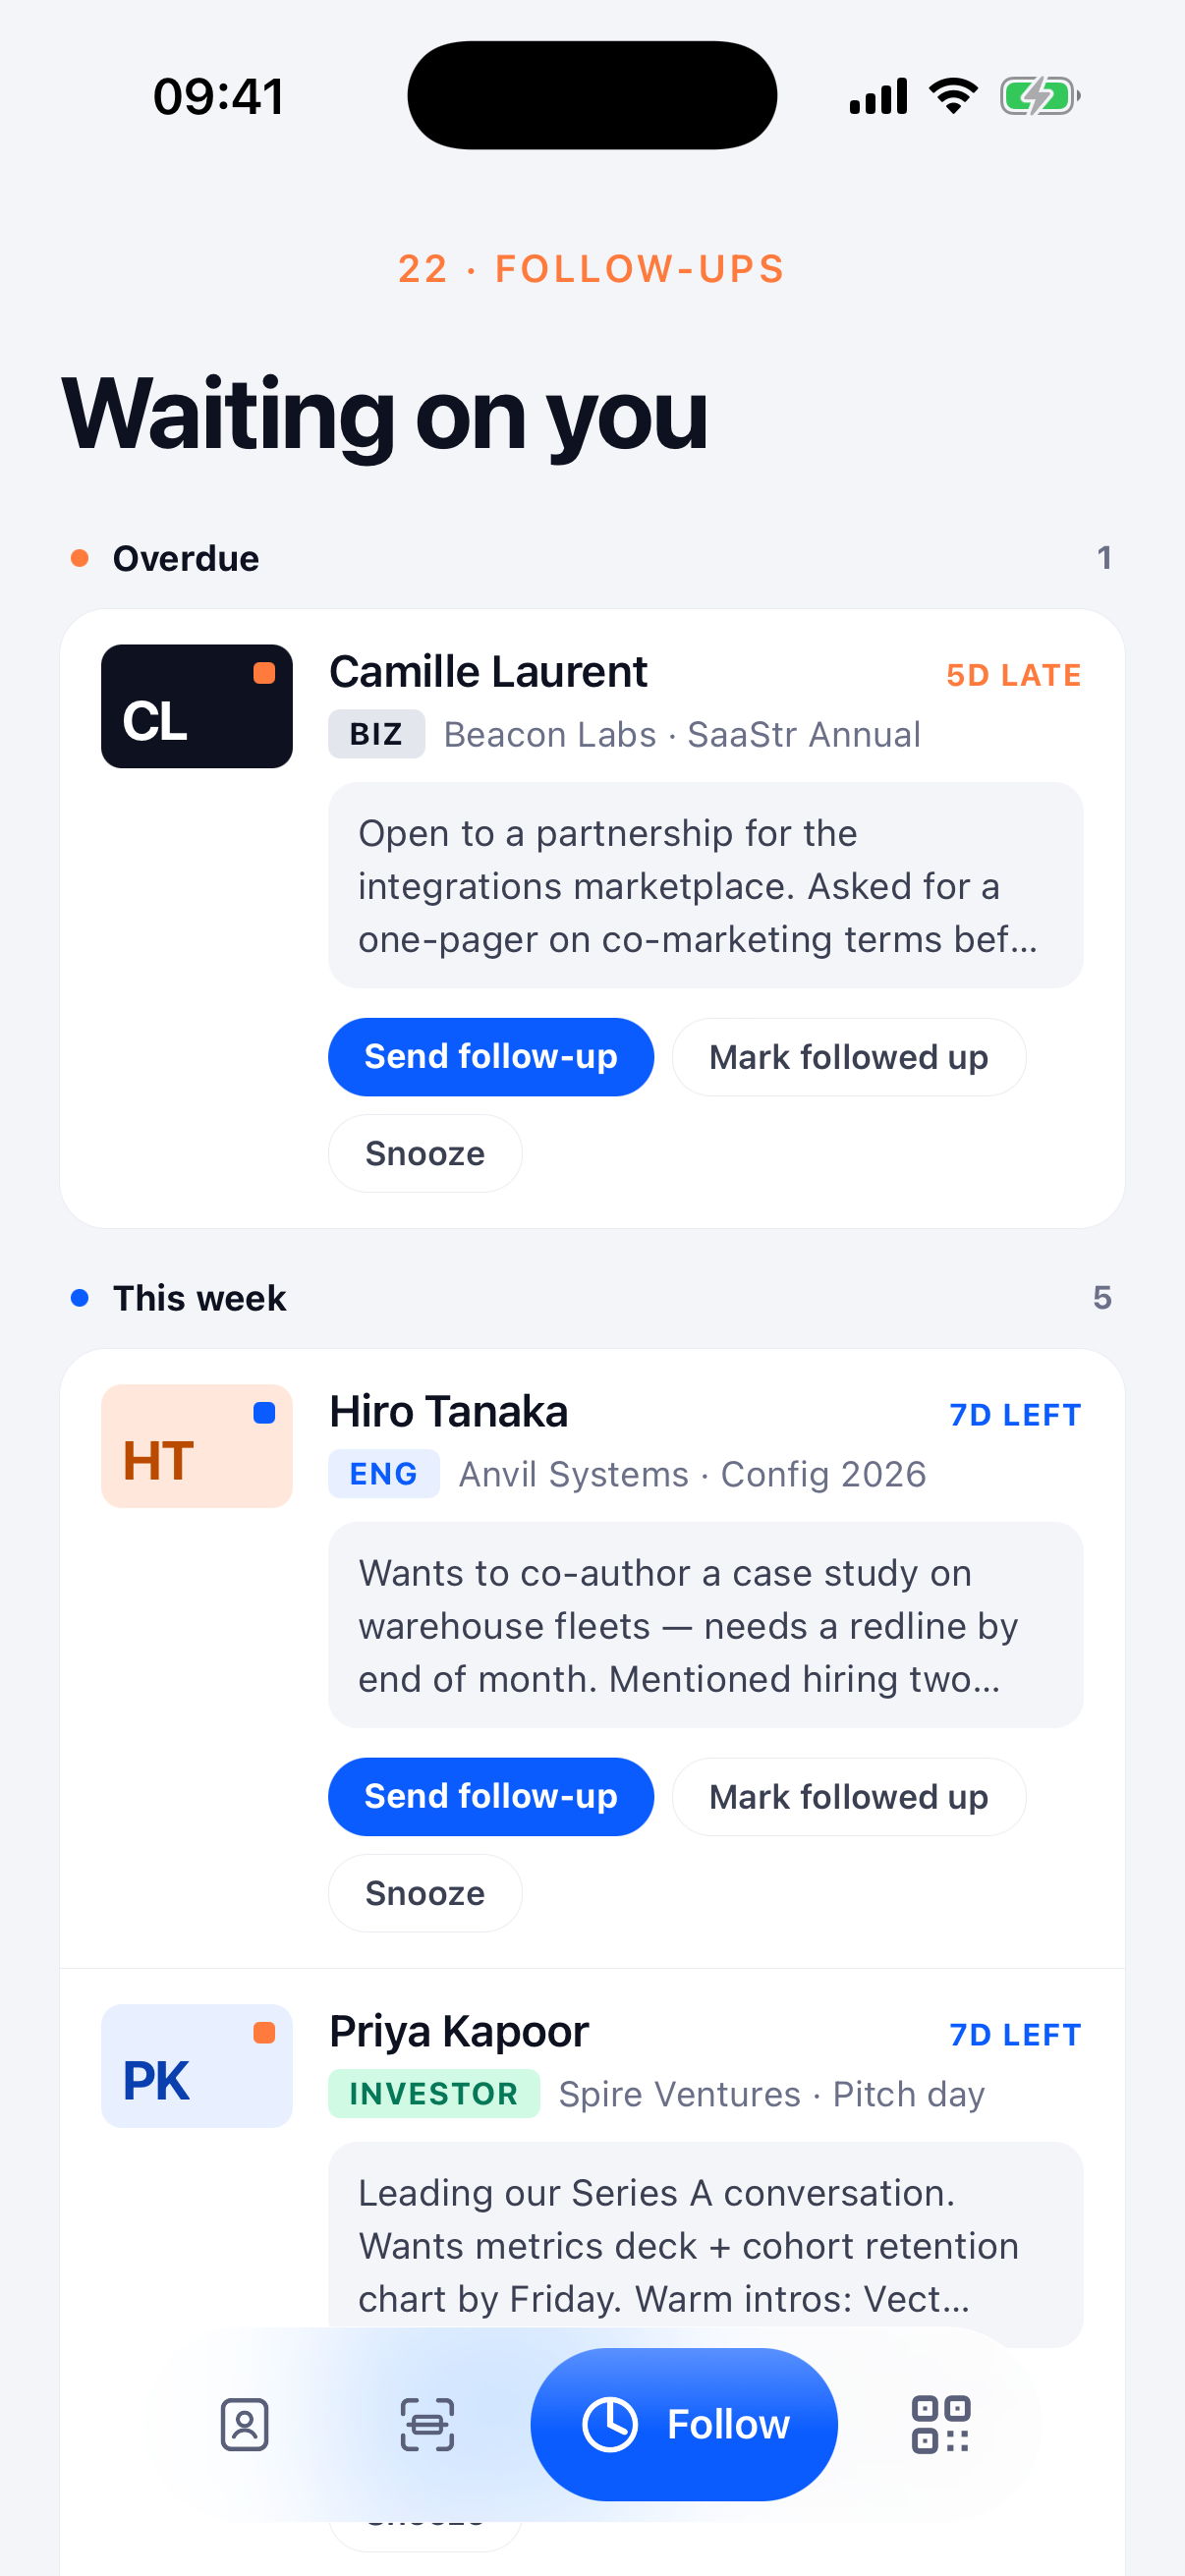Tap Camille Laurent's CL avatar
The height and width of the screenshot is (2576, 1185).
click(x=197, y=706)
